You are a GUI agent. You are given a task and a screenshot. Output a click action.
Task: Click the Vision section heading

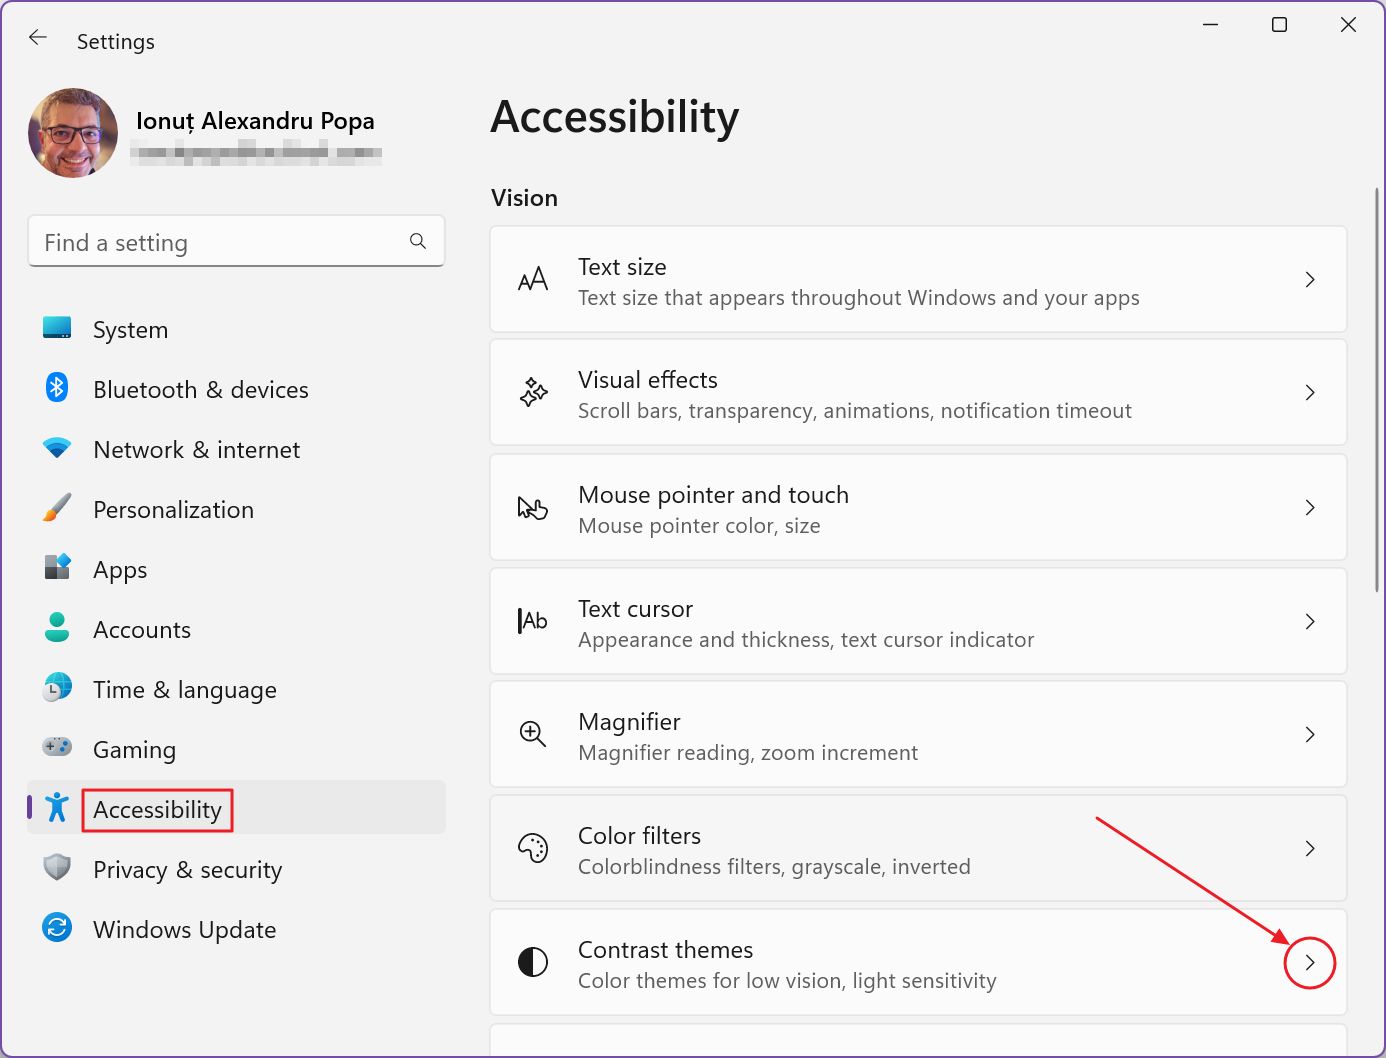click(524, 198)
